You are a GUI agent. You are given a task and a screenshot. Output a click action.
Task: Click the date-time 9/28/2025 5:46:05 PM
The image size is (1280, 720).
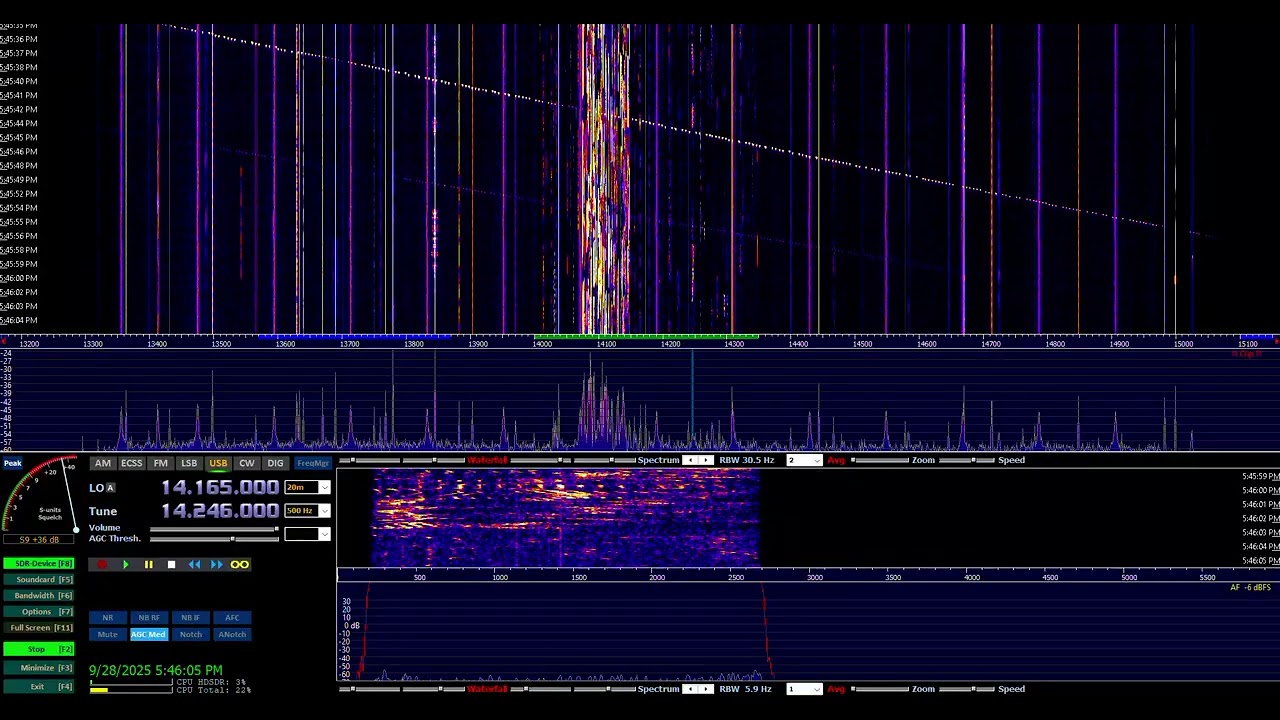click(156, 670)
